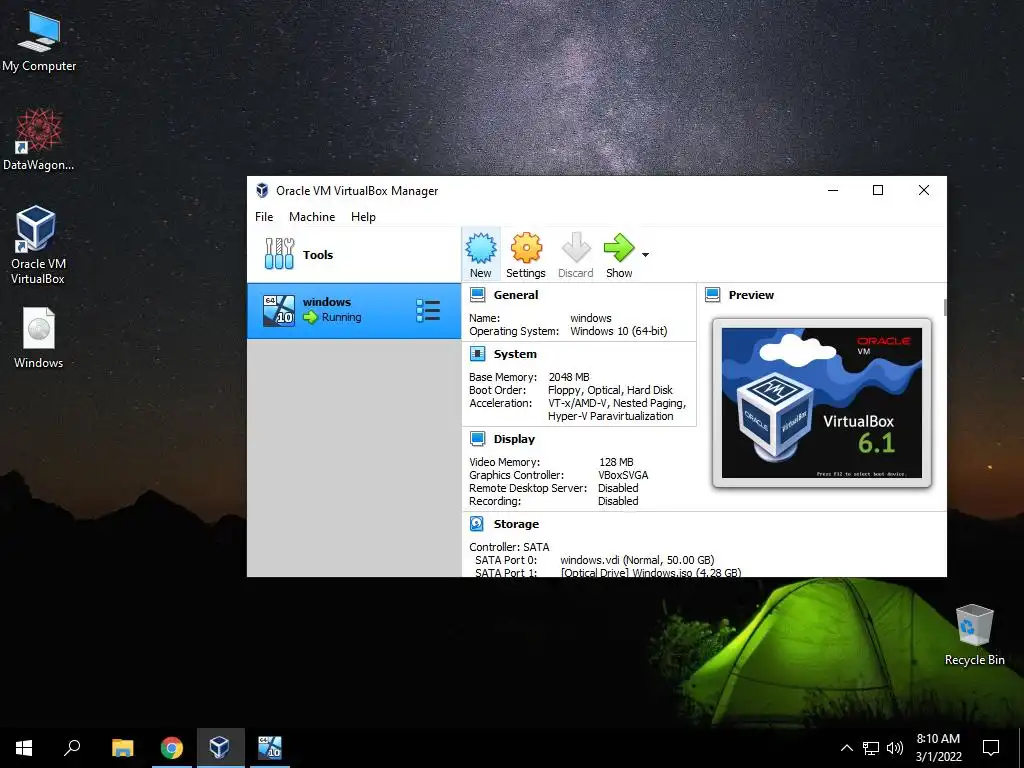Select the Oracle VM VirtualBox desktop shortcut
Image resolution: width=1024 pixels, height=768 pixels.
37,245
